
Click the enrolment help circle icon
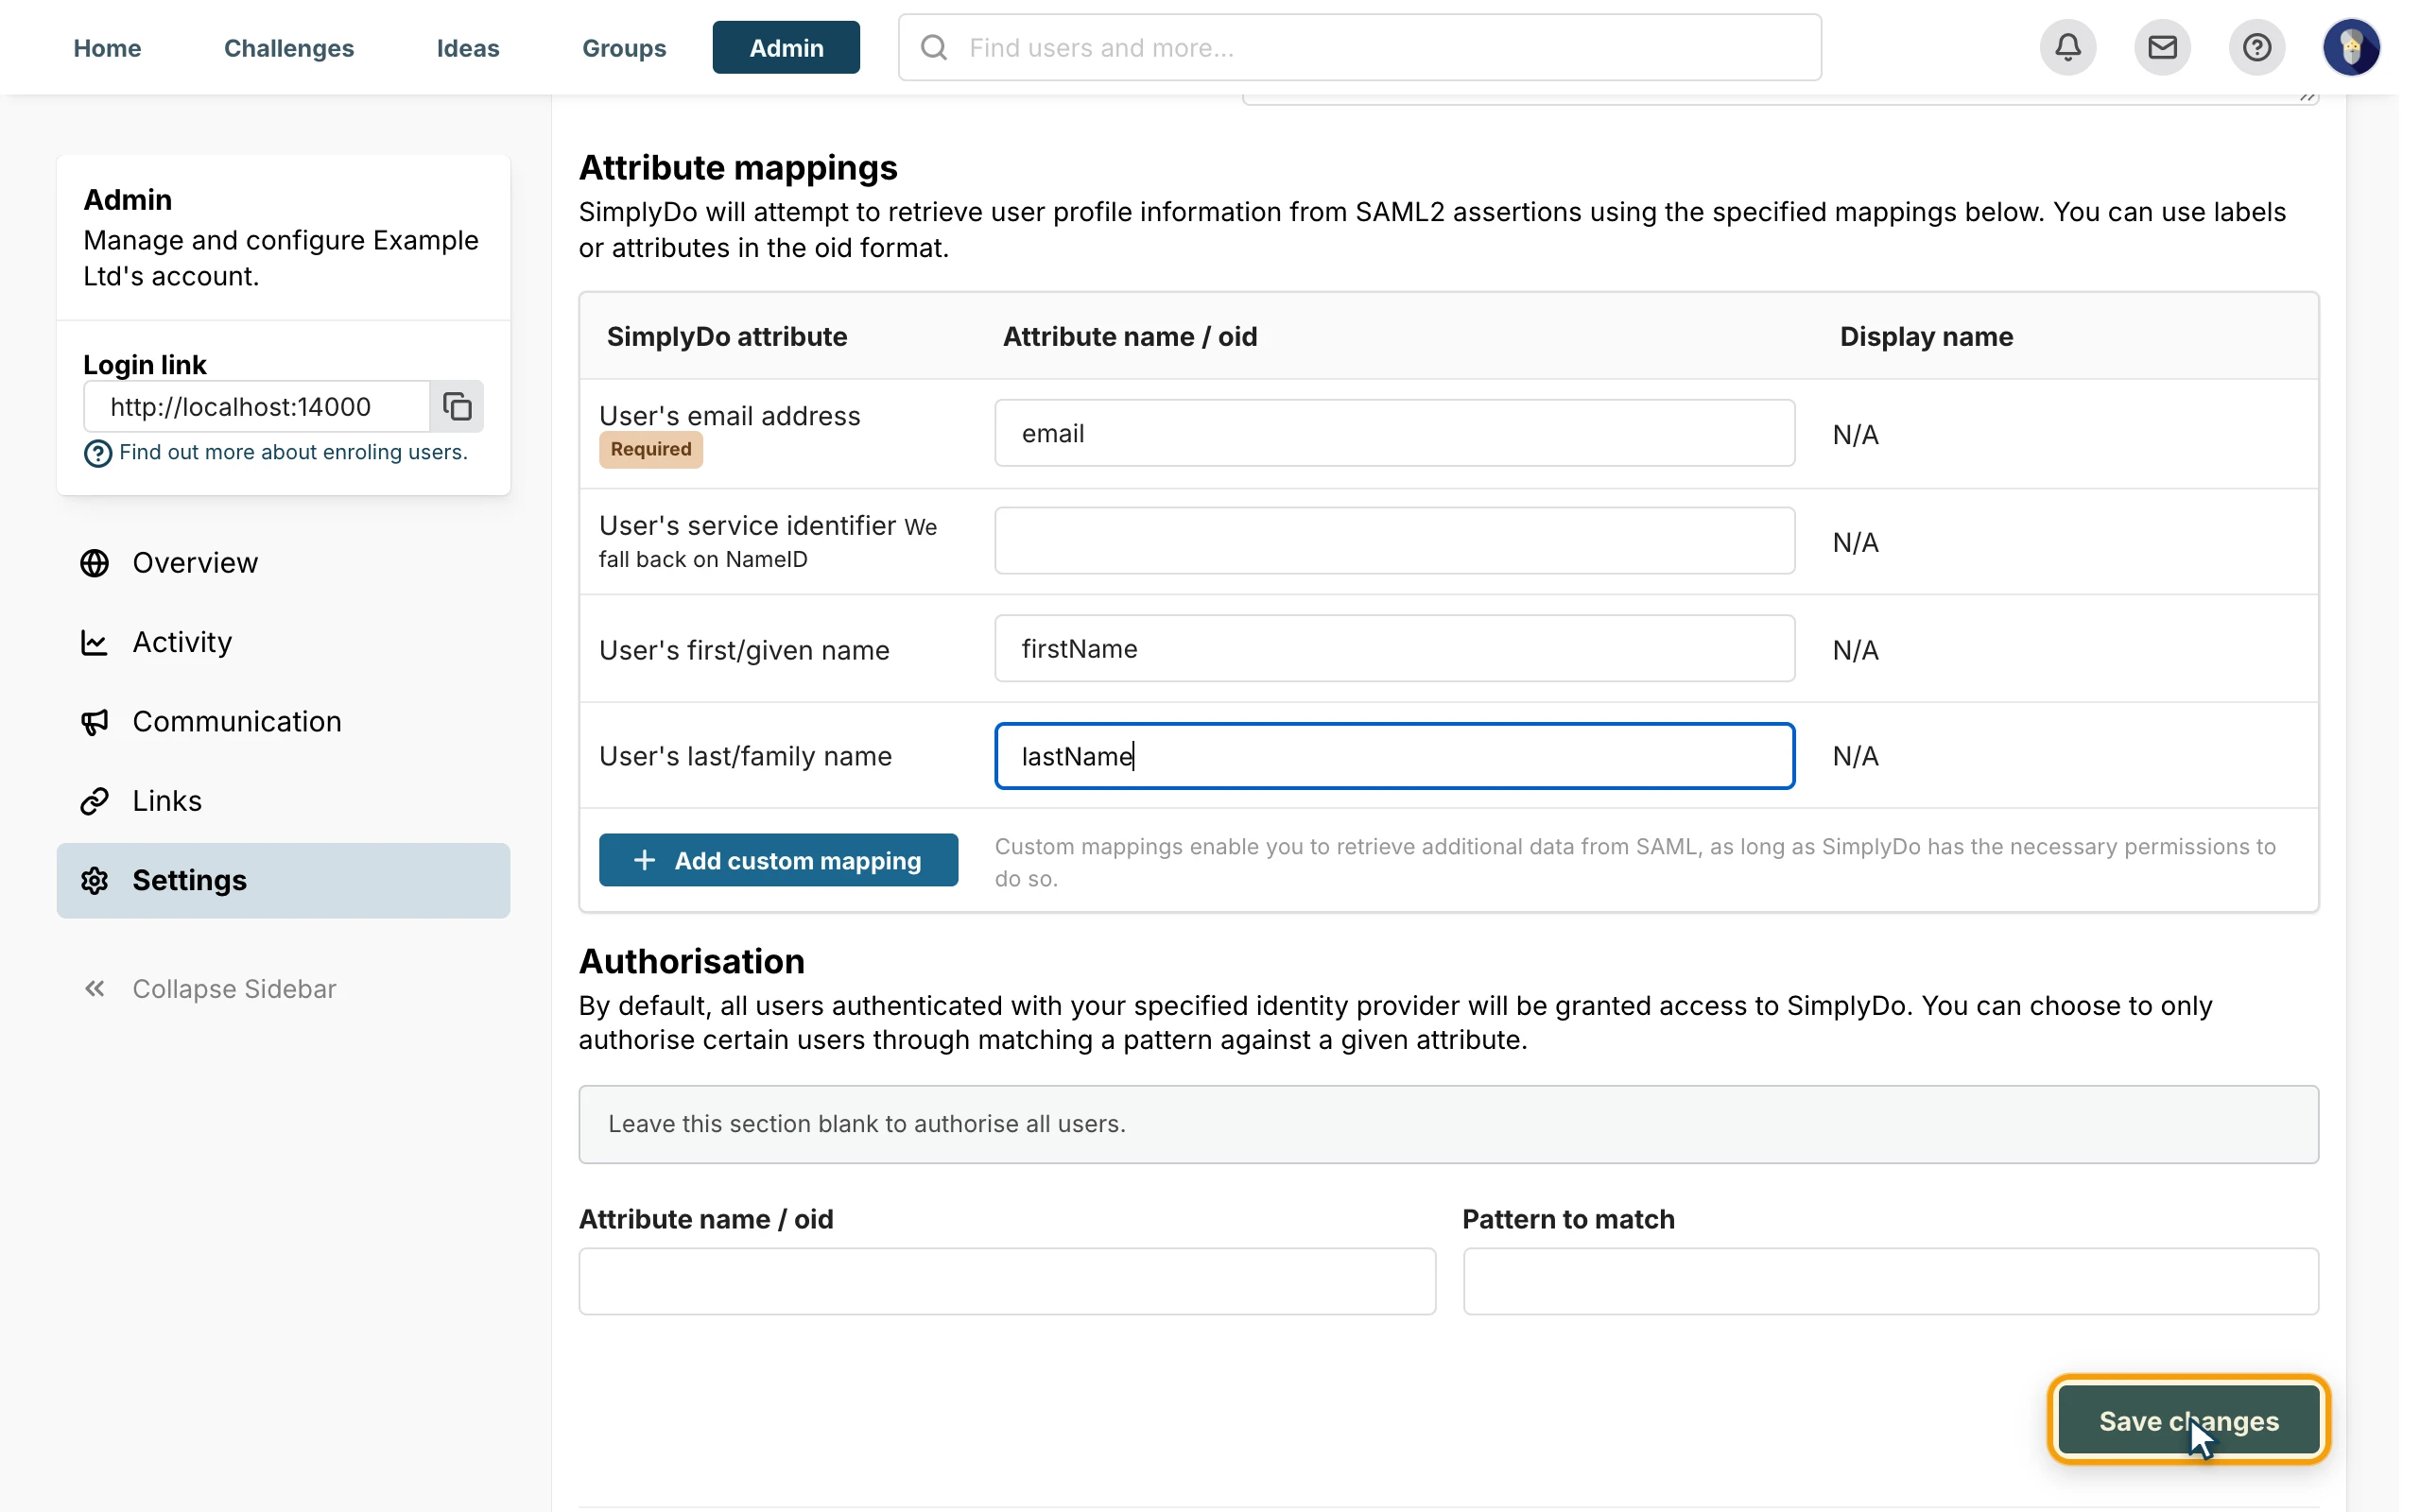[x=97, y=453]
